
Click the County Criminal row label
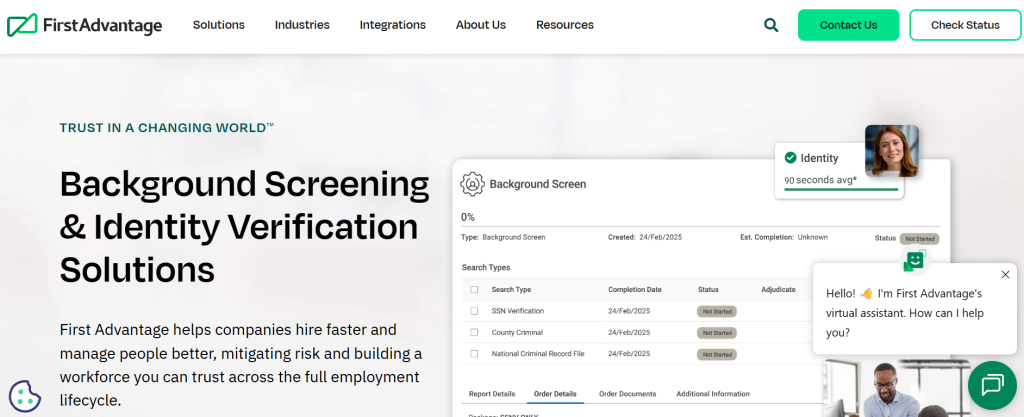coord(517,332)
